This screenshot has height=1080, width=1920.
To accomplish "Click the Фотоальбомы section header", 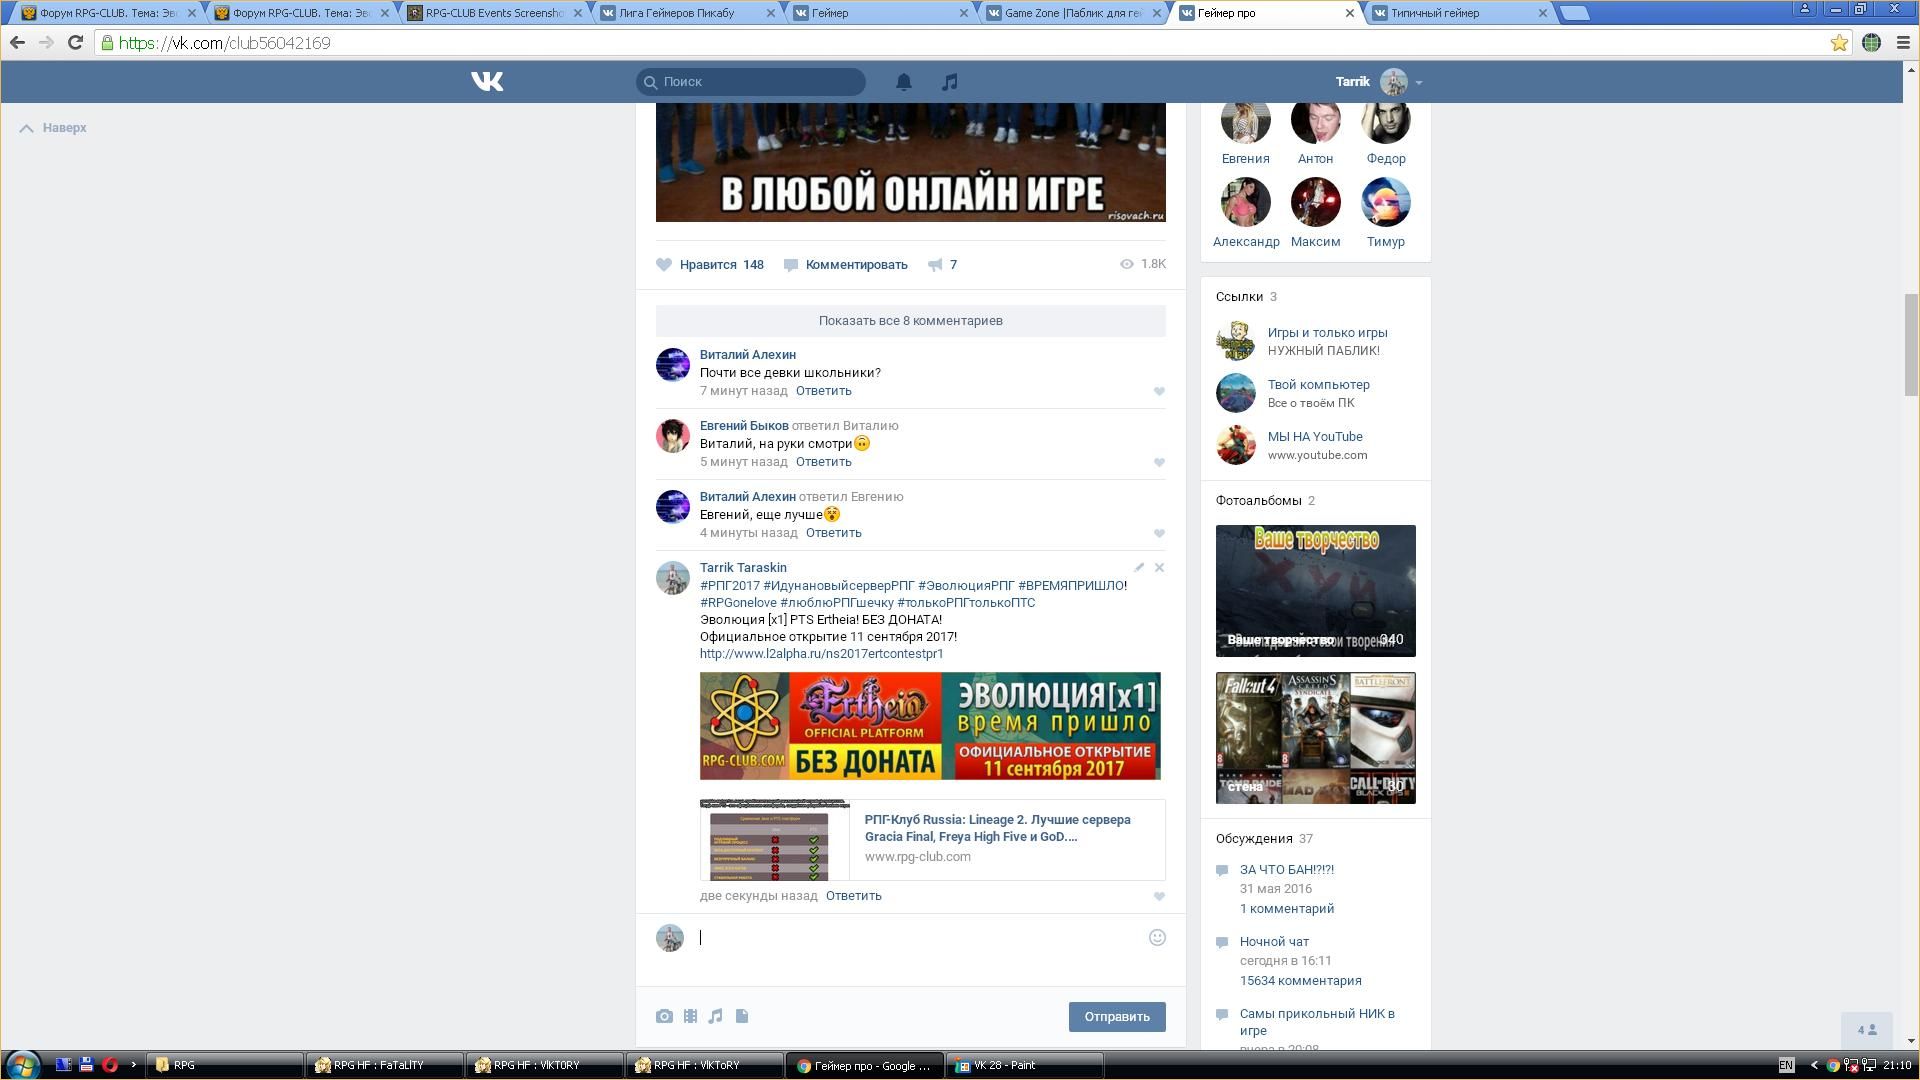I will pyautogui.click(x=1258, y=501).
